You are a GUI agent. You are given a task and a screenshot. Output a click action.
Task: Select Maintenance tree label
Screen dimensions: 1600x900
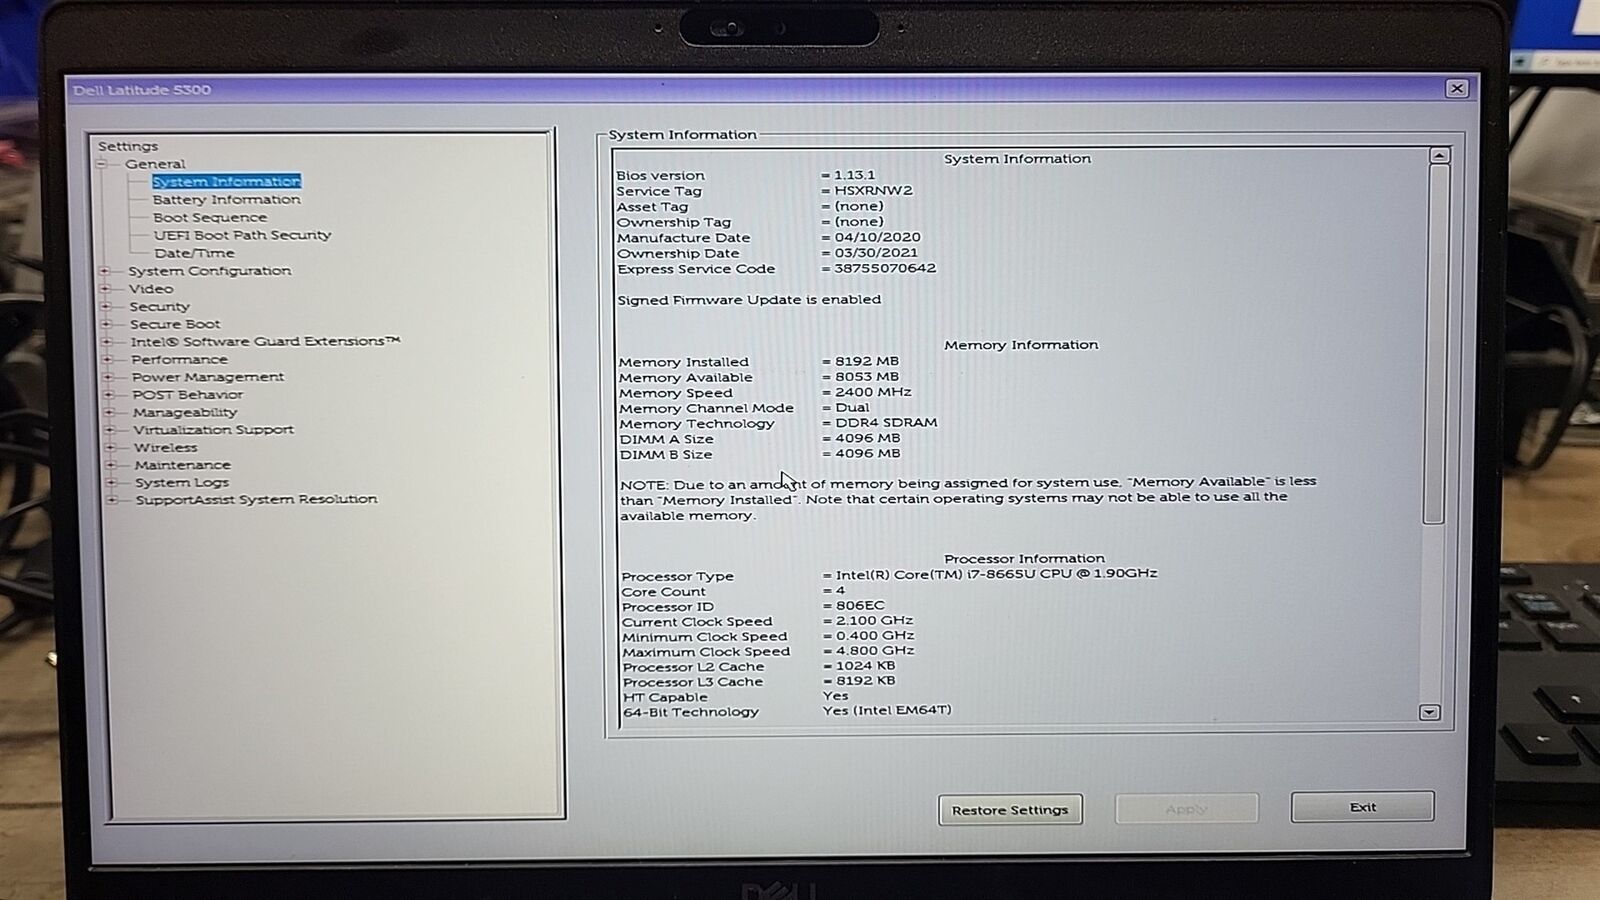(x=183, y=465)
